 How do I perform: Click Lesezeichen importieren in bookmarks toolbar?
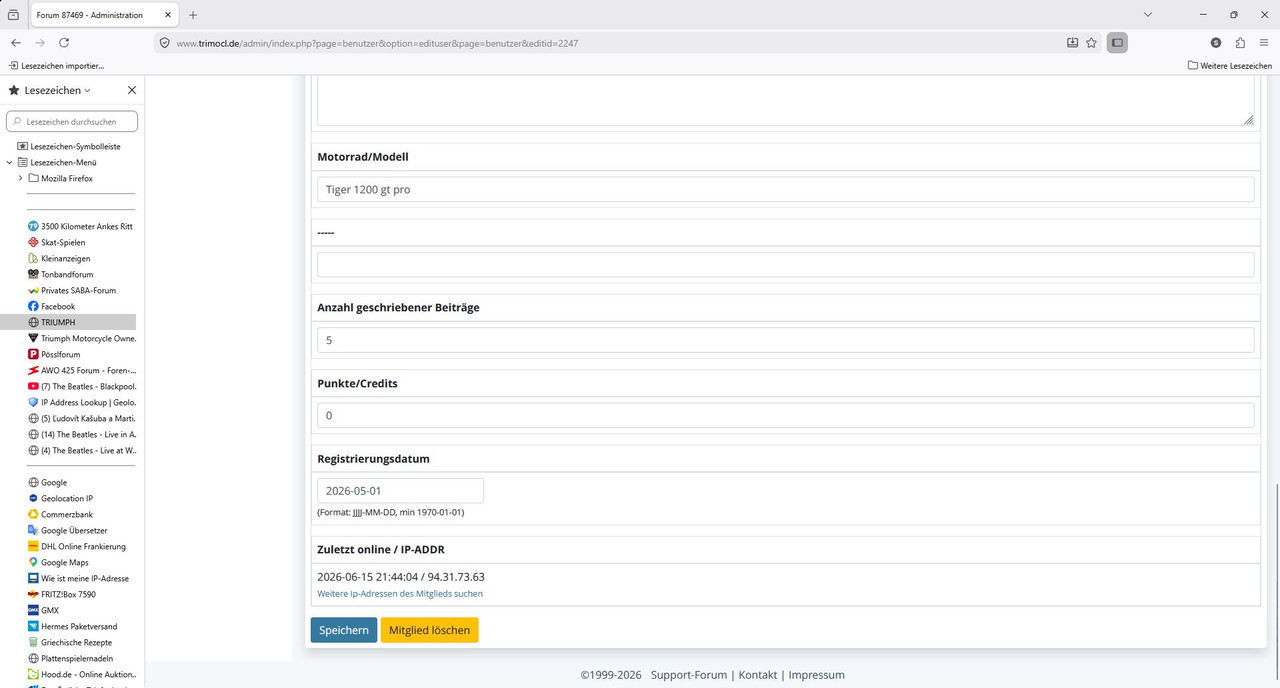point(57,66)
